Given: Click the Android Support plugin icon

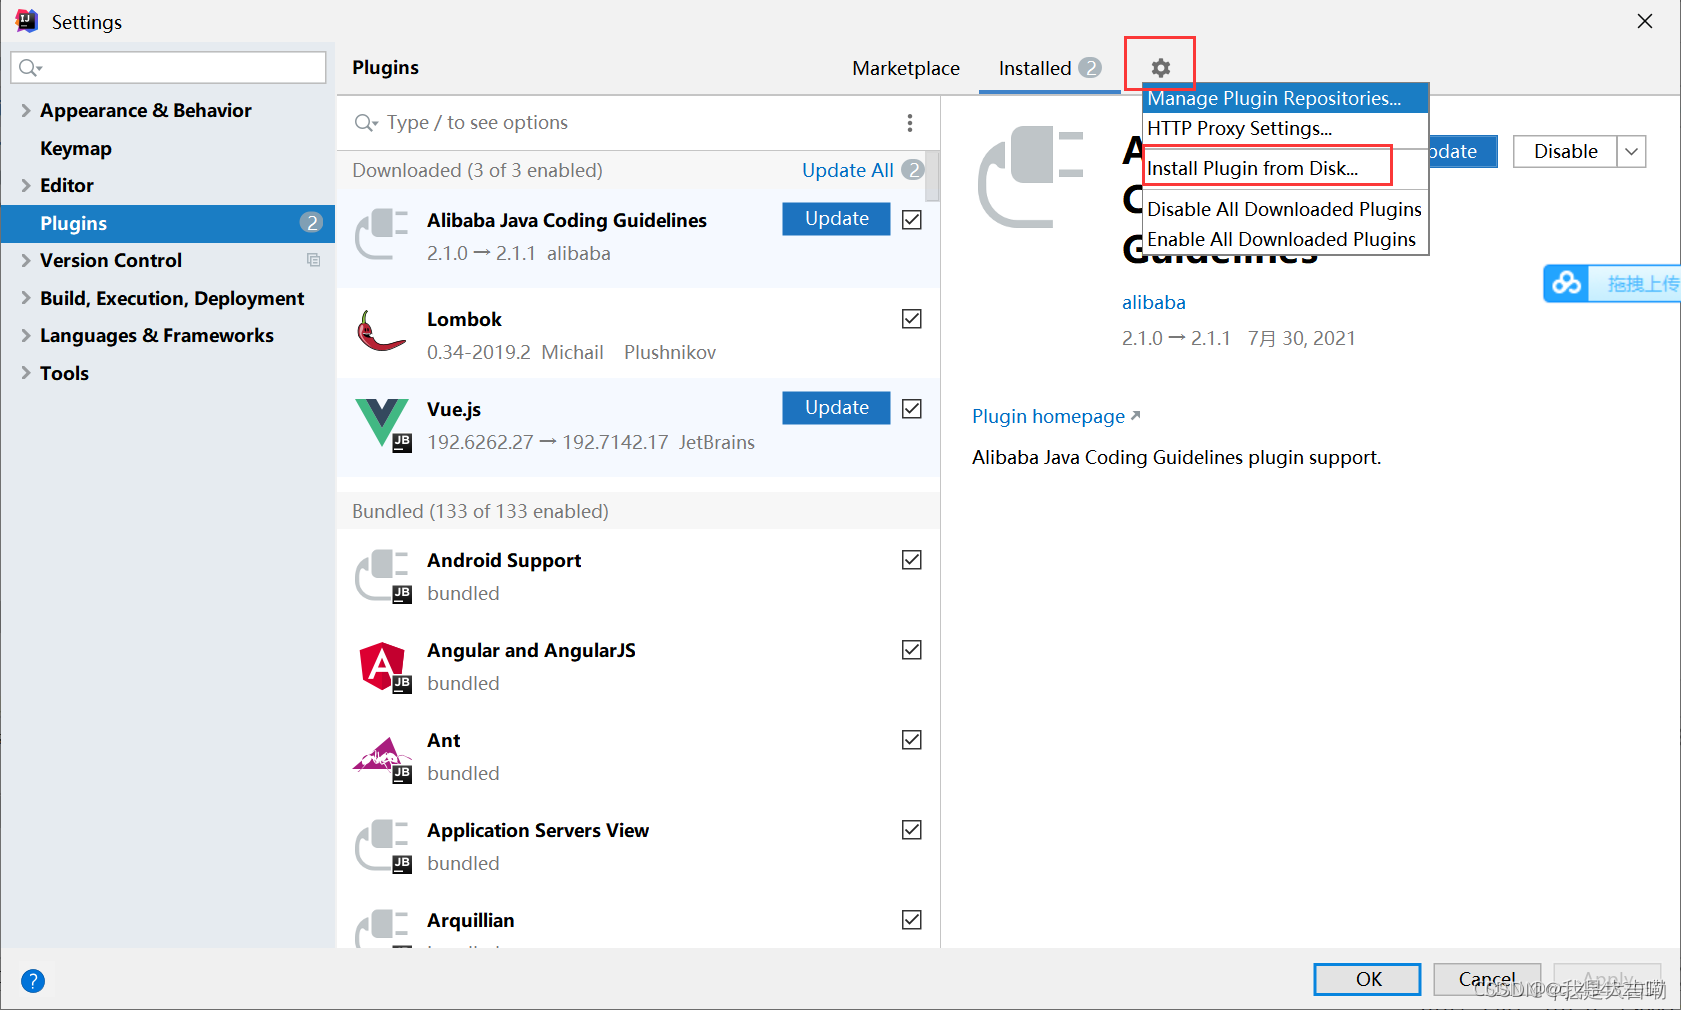Looking at the screenshot, I should (x=383, y=576).
